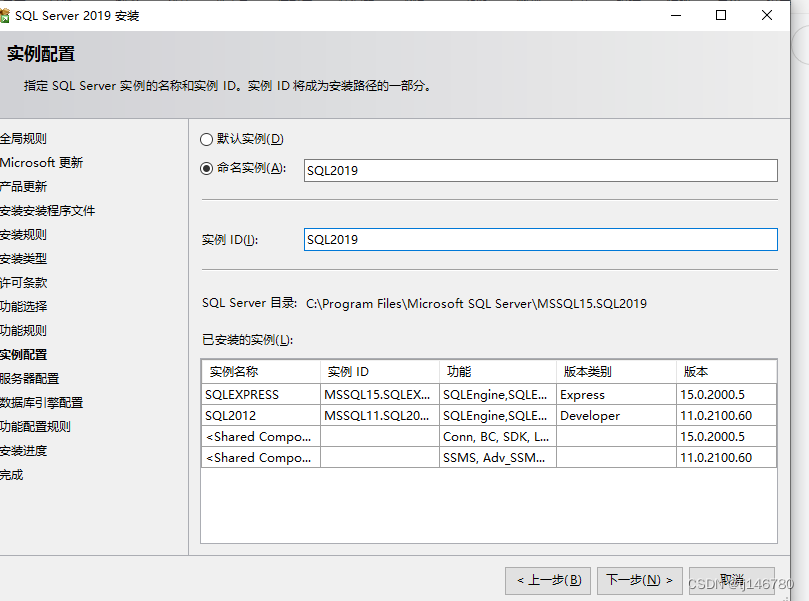Proceed with the 下一步(N) button
The width and height of the screenshot is (809, 601).
tap(640, 580)
